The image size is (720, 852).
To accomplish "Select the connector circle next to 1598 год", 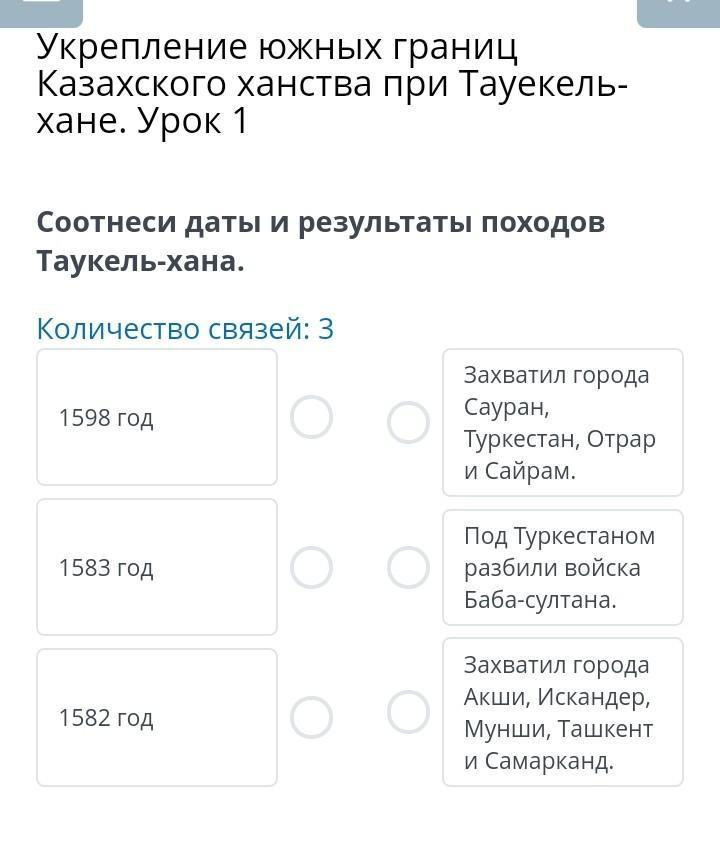I will point(311,417).
